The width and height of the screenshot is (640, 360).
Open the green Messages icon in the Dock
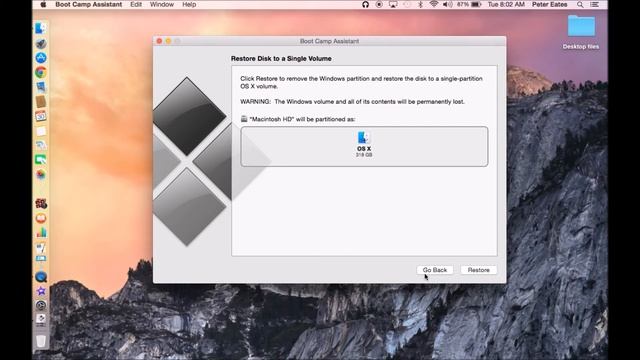click(x=41, y=160)
